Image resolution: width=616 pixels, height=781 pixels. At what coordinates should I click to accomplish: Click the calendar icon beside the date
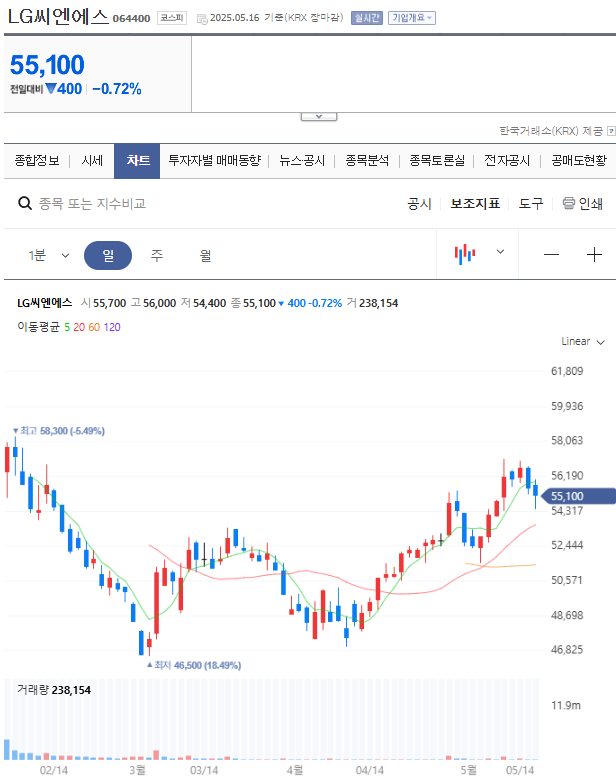[x=202, y=18]
